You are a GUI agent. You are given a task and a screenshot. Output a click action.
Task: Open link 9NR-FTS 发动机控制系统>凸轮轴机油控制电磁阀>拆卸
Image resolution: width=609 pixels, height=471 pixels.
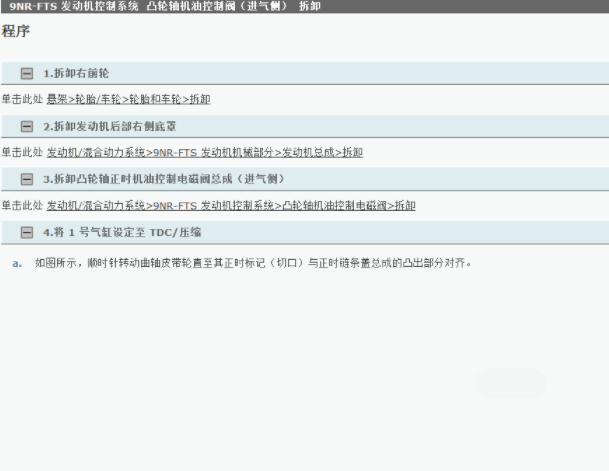point(231,205)
